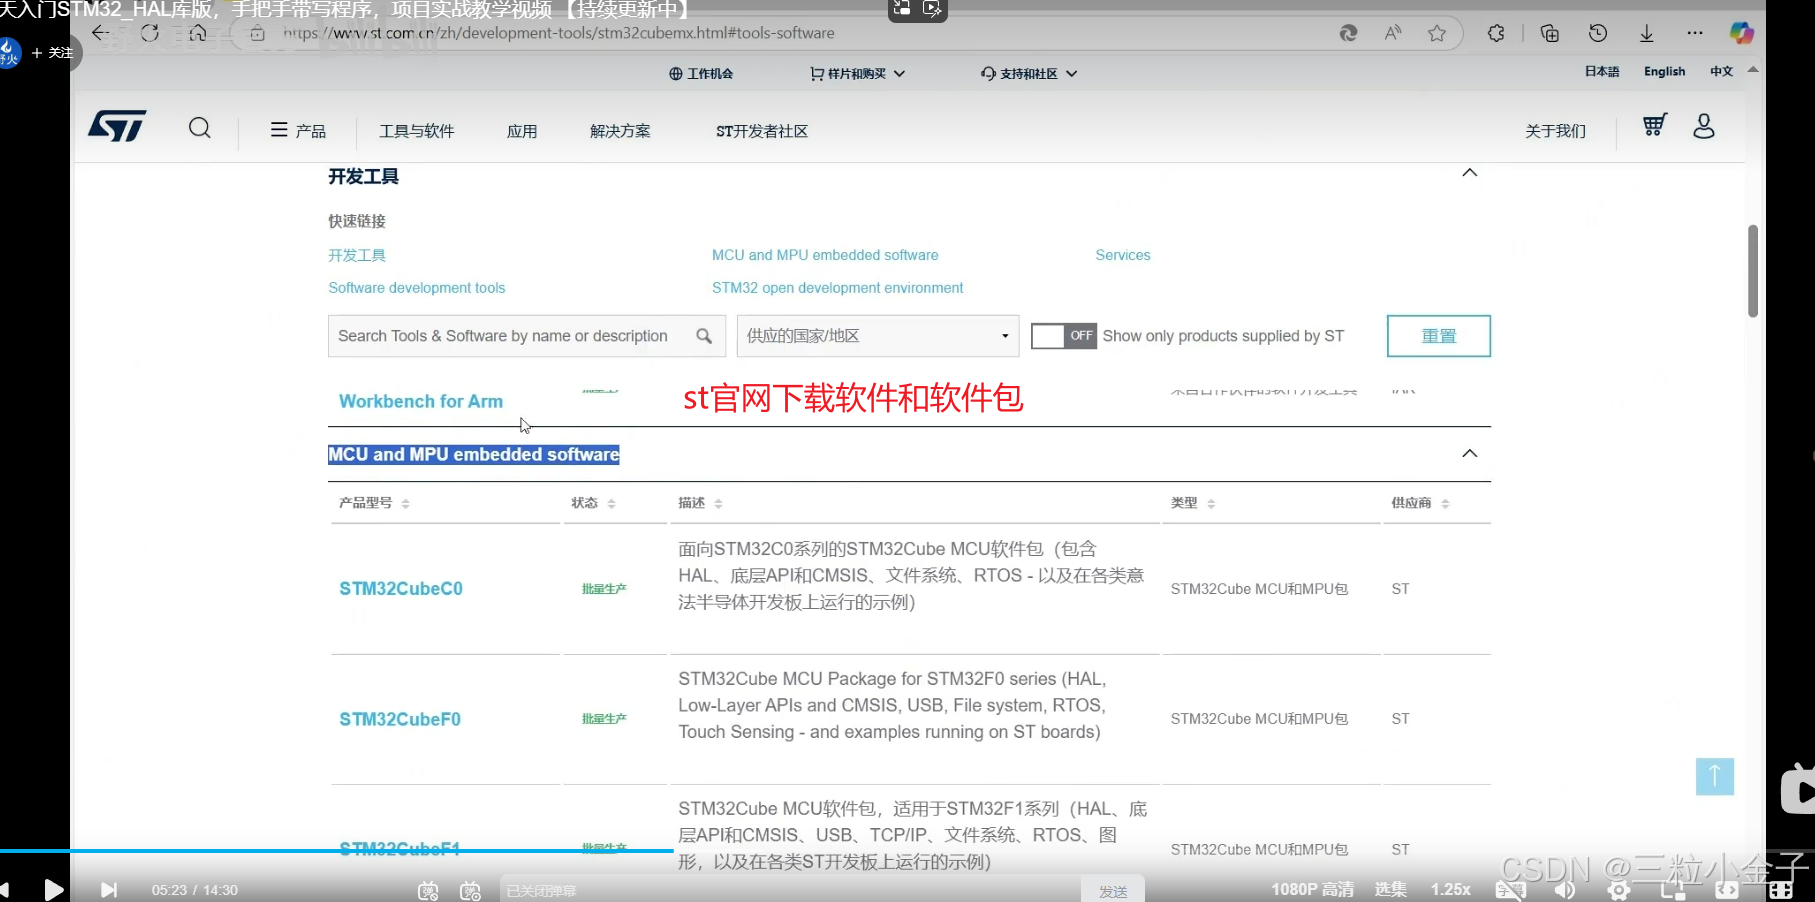Add page to favorites star
The image size is (1815, 902).
[x=1437, y=33]
